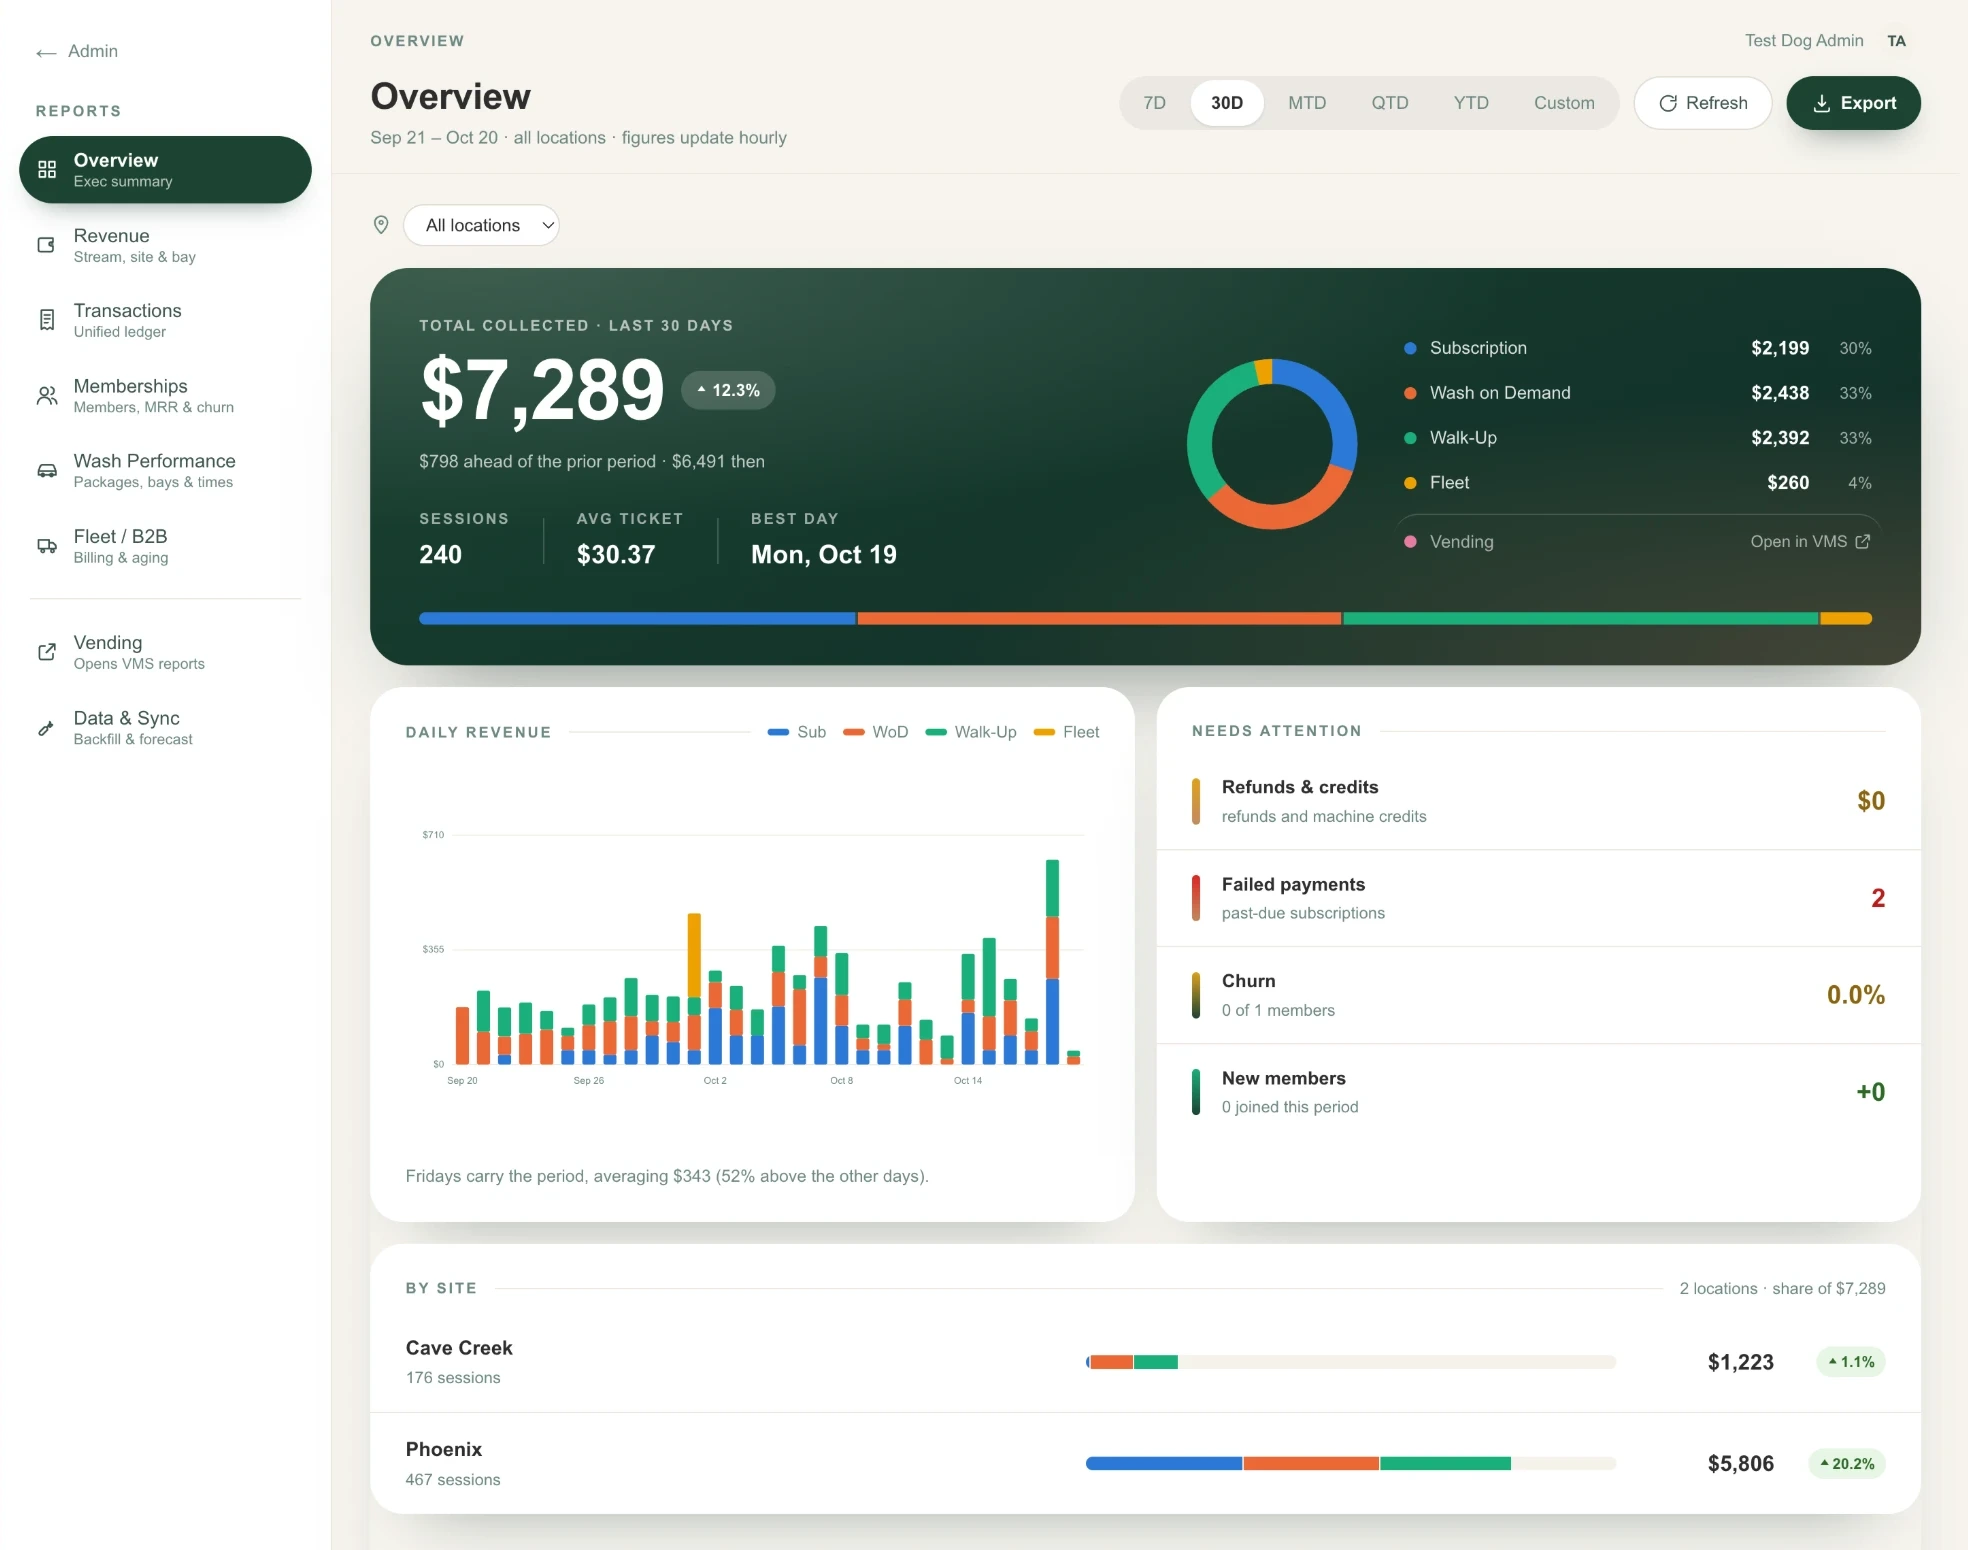1968x1550 pixels.
Task: Follow the Open in VMS link
Action: (1810, 541)
